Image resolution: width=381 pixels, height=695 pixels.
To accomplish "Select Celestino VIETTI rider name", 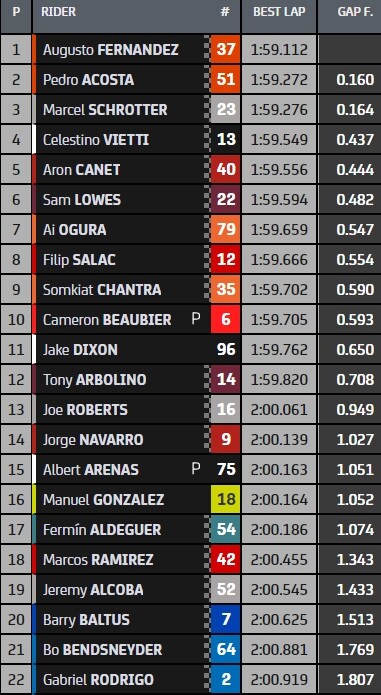I will click(96, 140).
